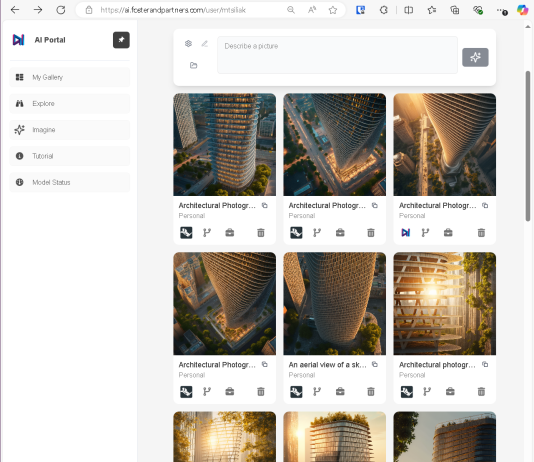534x462 pixels.
Task: Open the browser essentials heart icon
Action: pyautogui.click(x=478, y=10)
